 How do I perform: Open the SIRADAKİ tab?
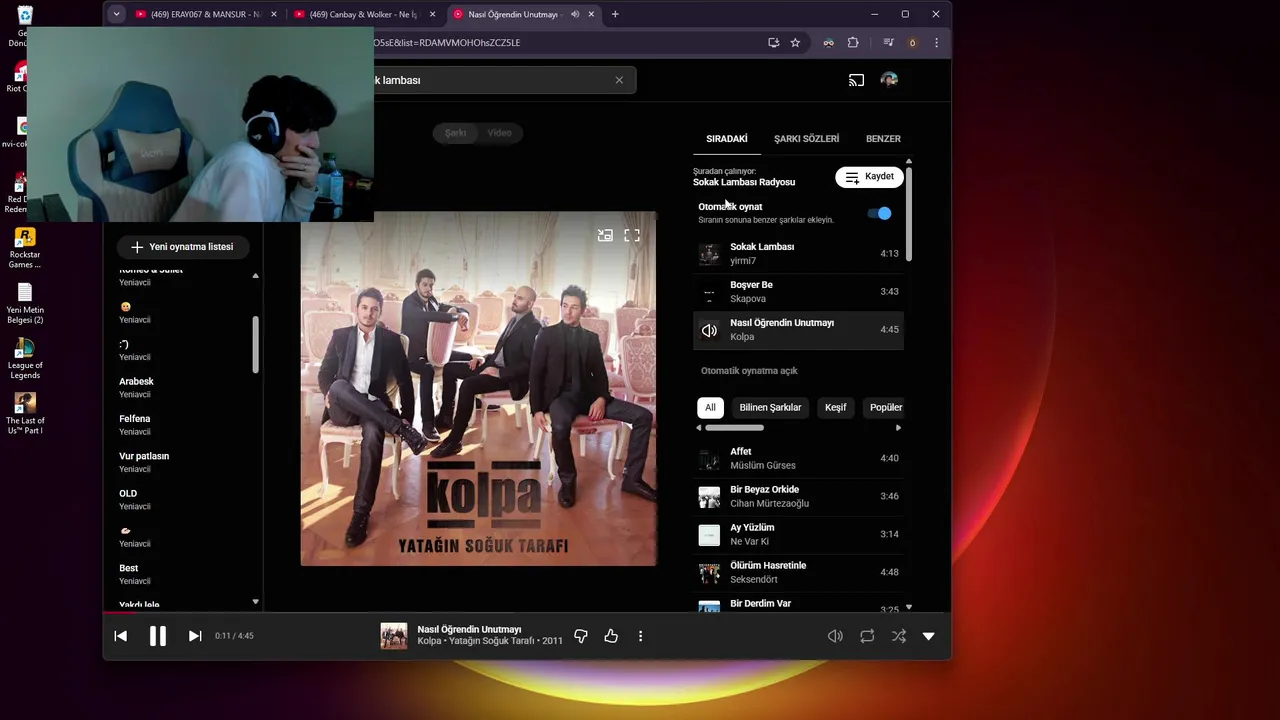click(x=727, y=139)
